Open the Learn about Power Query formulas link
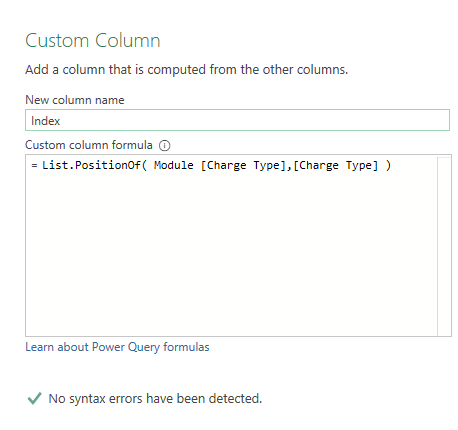The width and height of the screenshot is (458, 430). tap(117, 347)
